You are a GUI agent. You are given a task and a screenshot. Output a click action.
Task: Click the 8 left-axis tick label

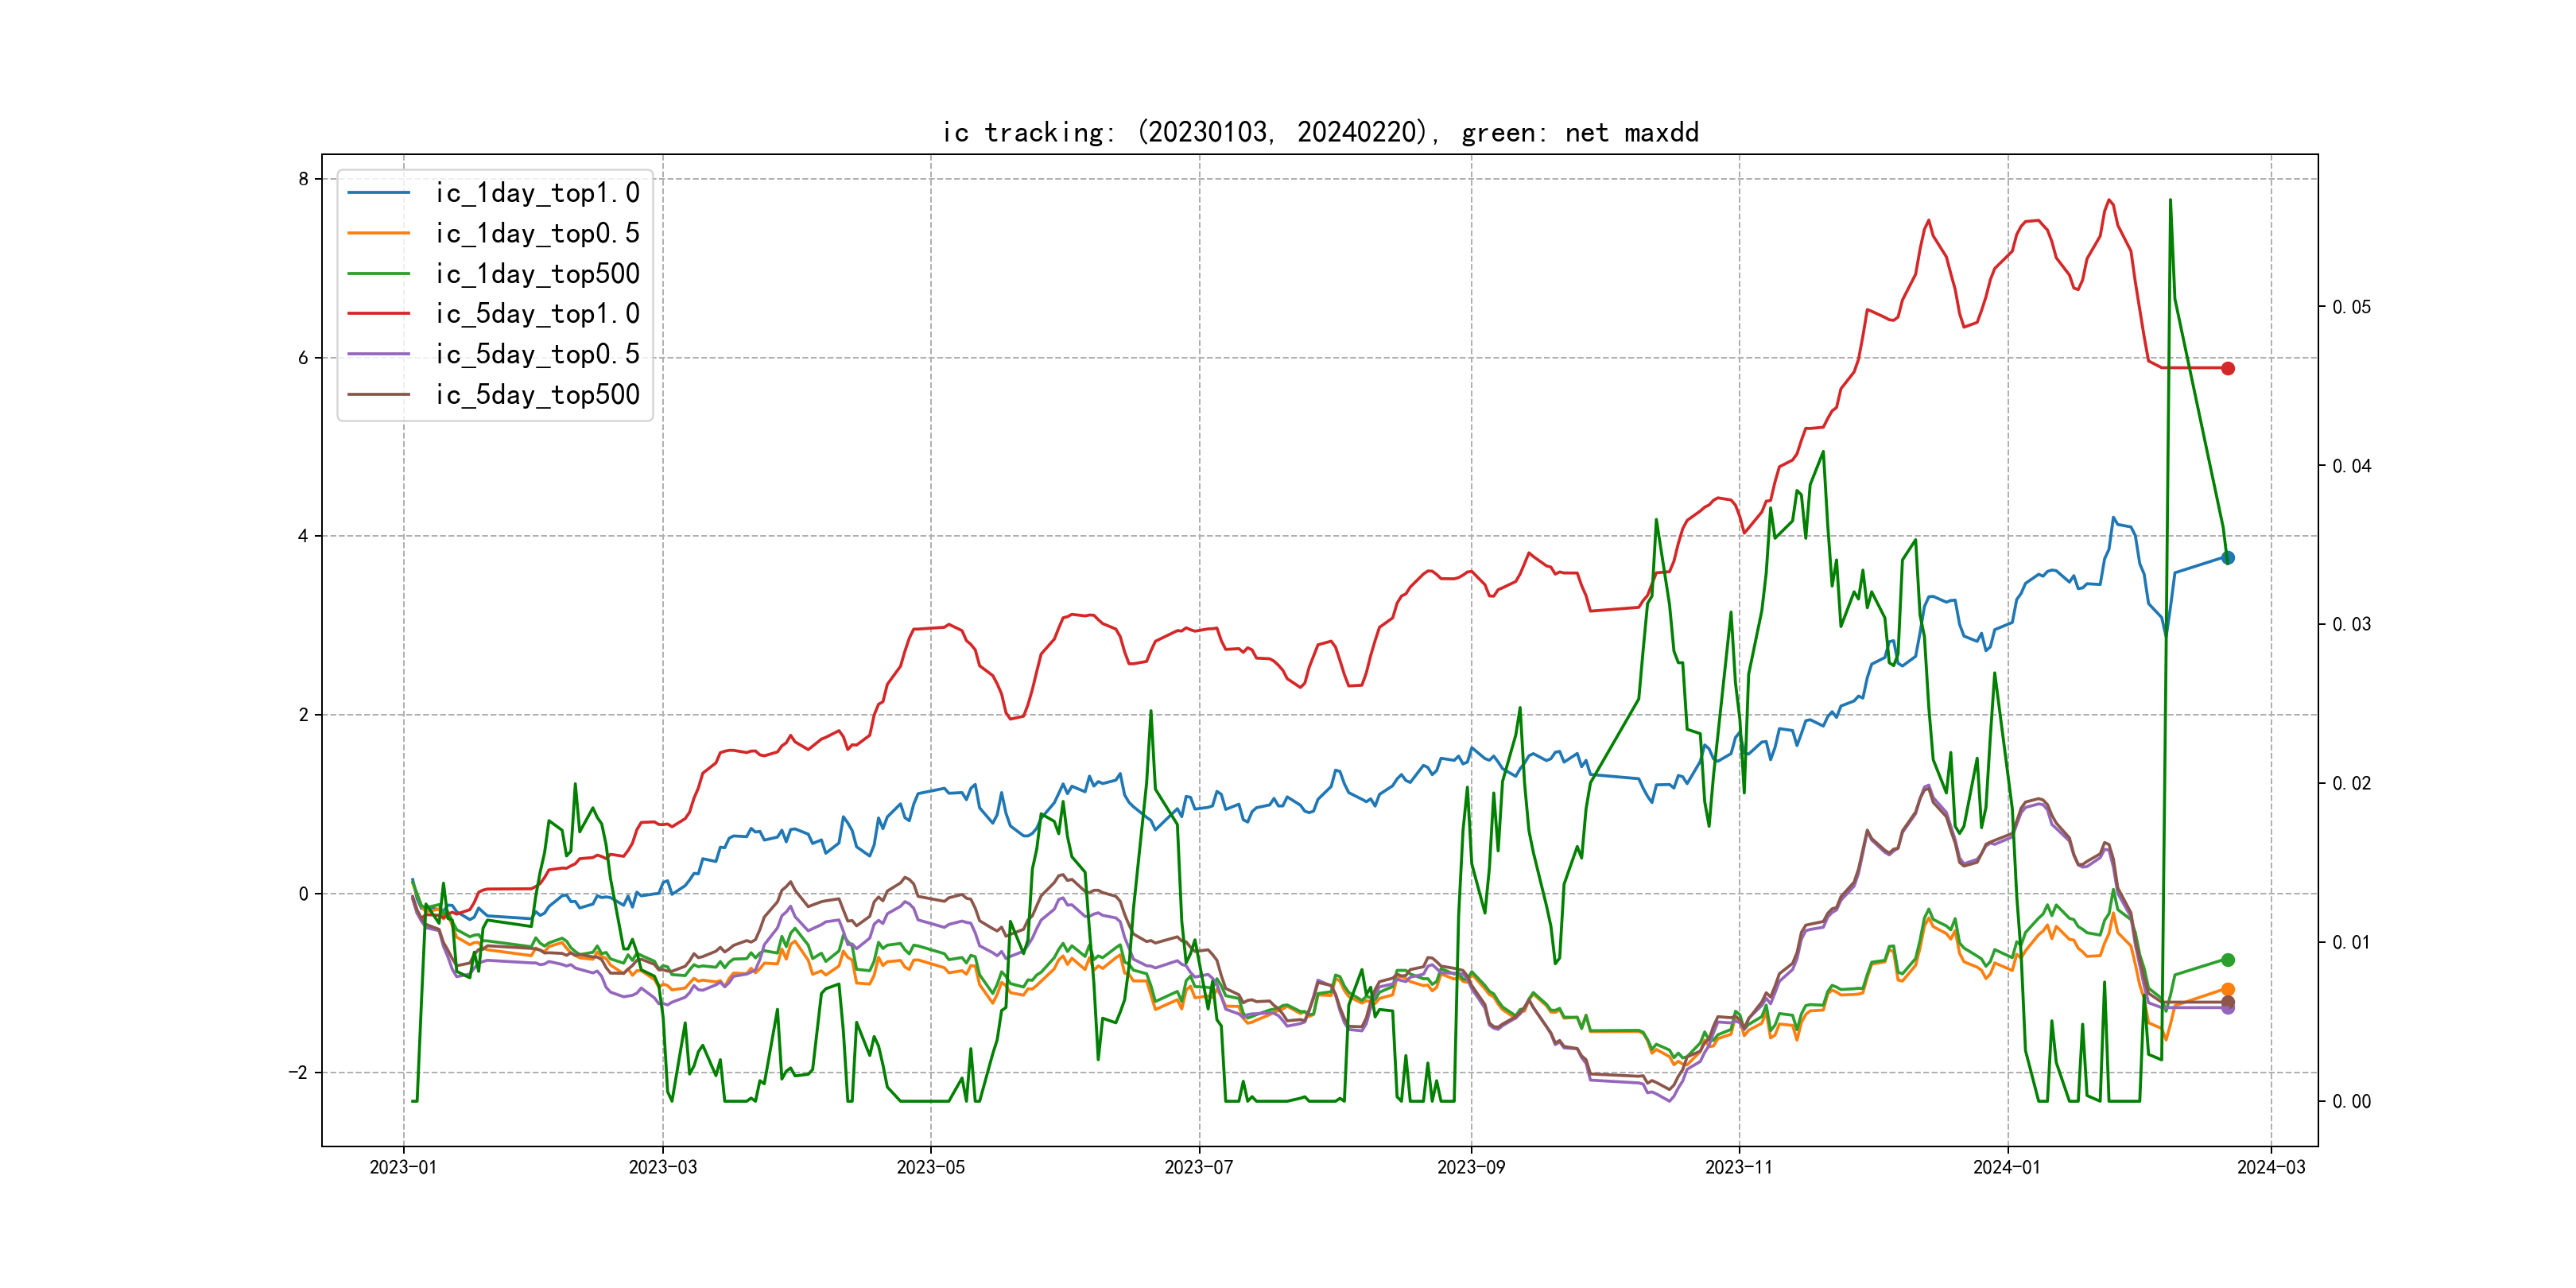click(x=303, y=179)
